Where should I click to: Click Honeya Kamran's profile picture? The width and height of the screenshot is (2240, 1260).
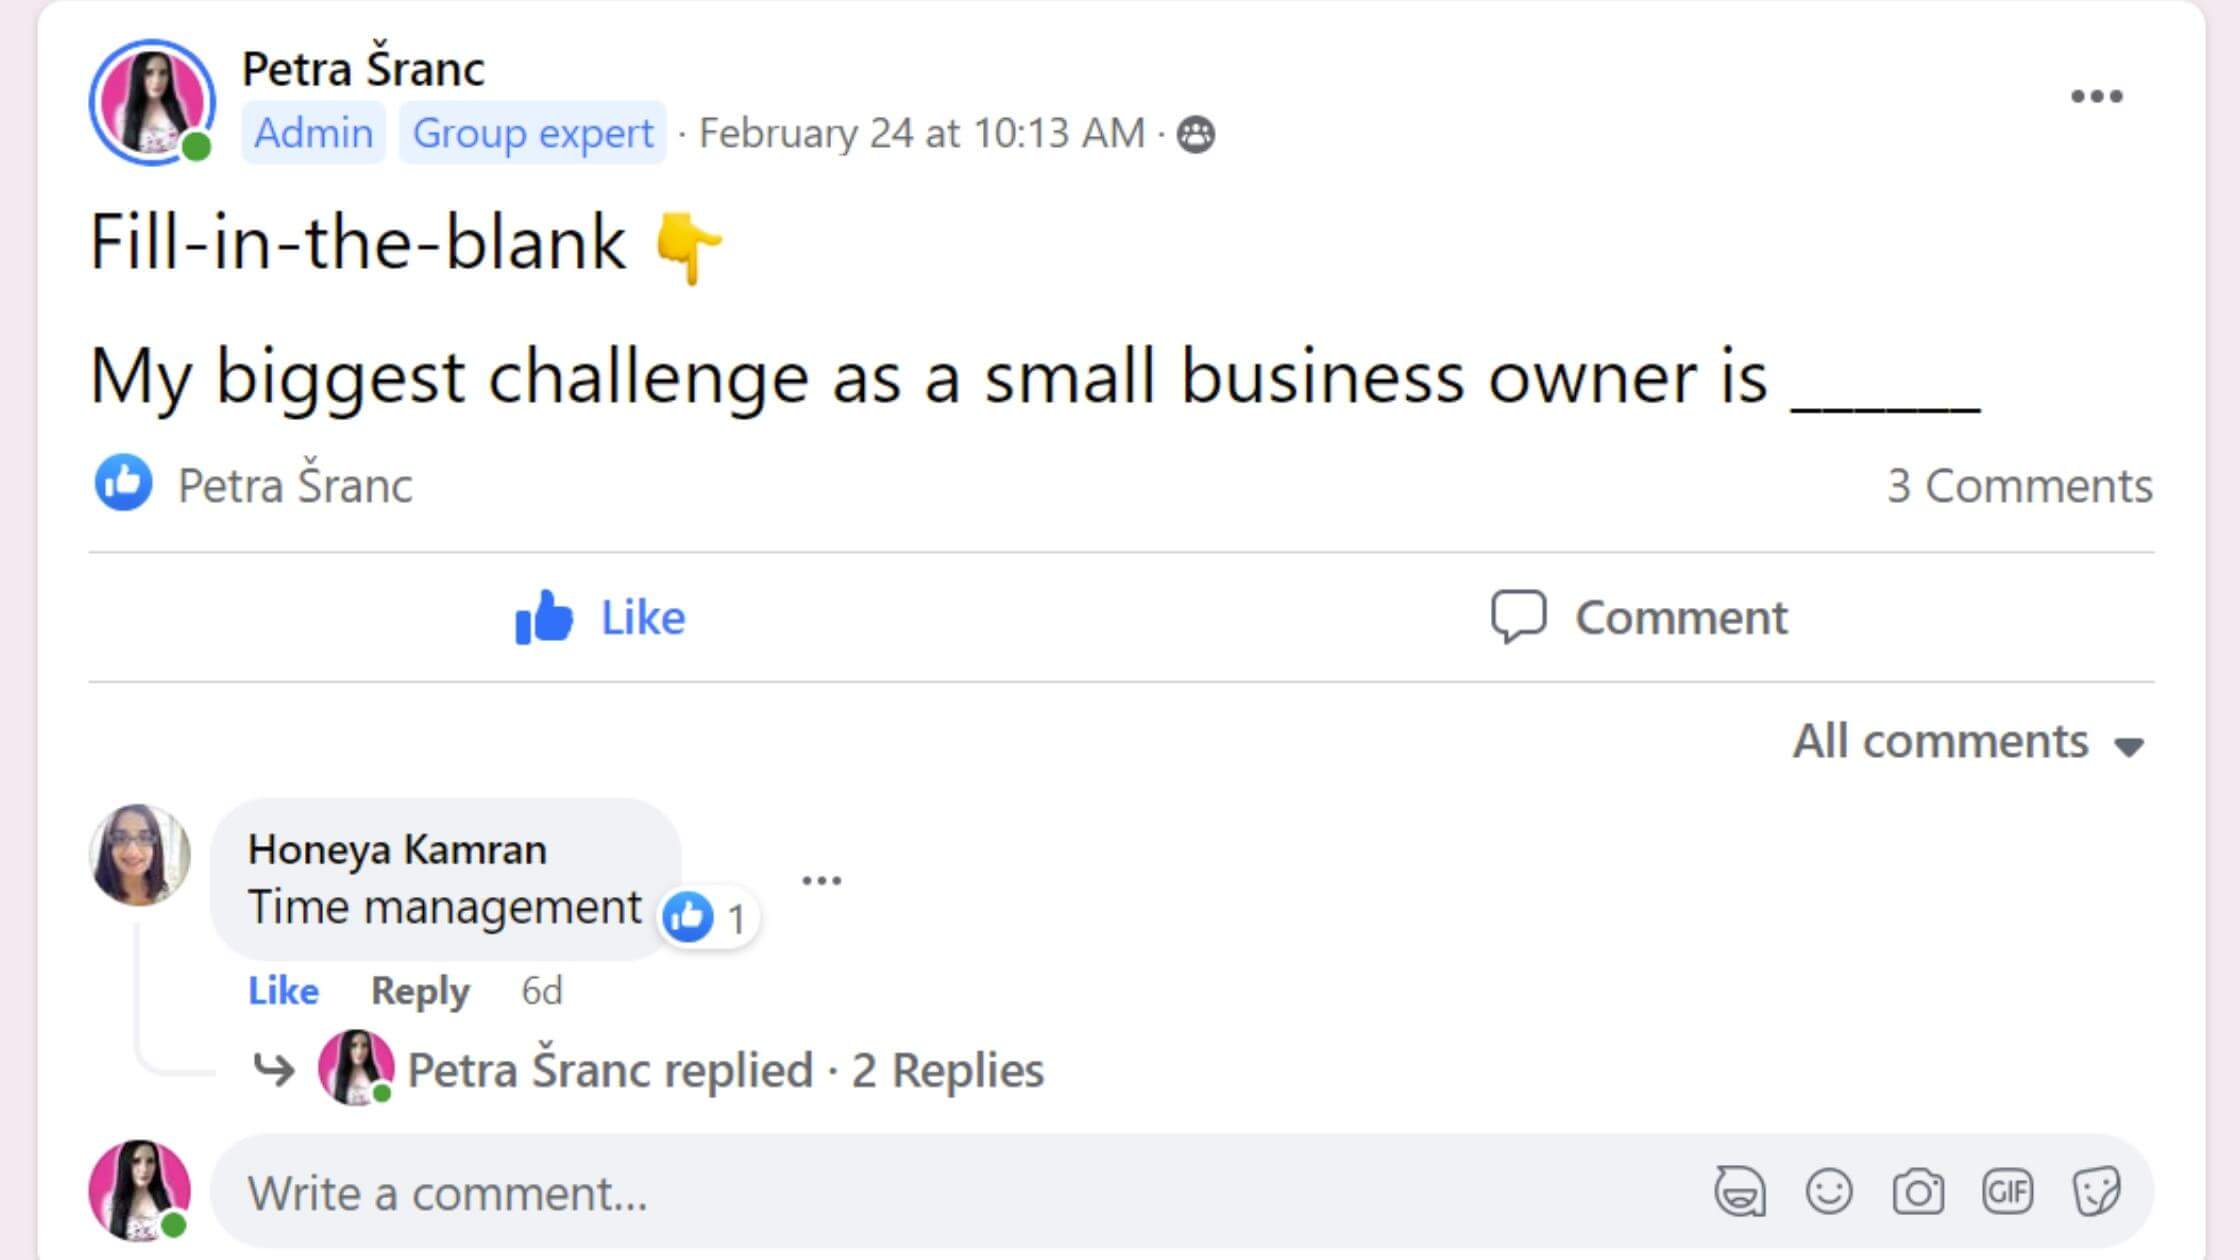[x=140, y=855]
